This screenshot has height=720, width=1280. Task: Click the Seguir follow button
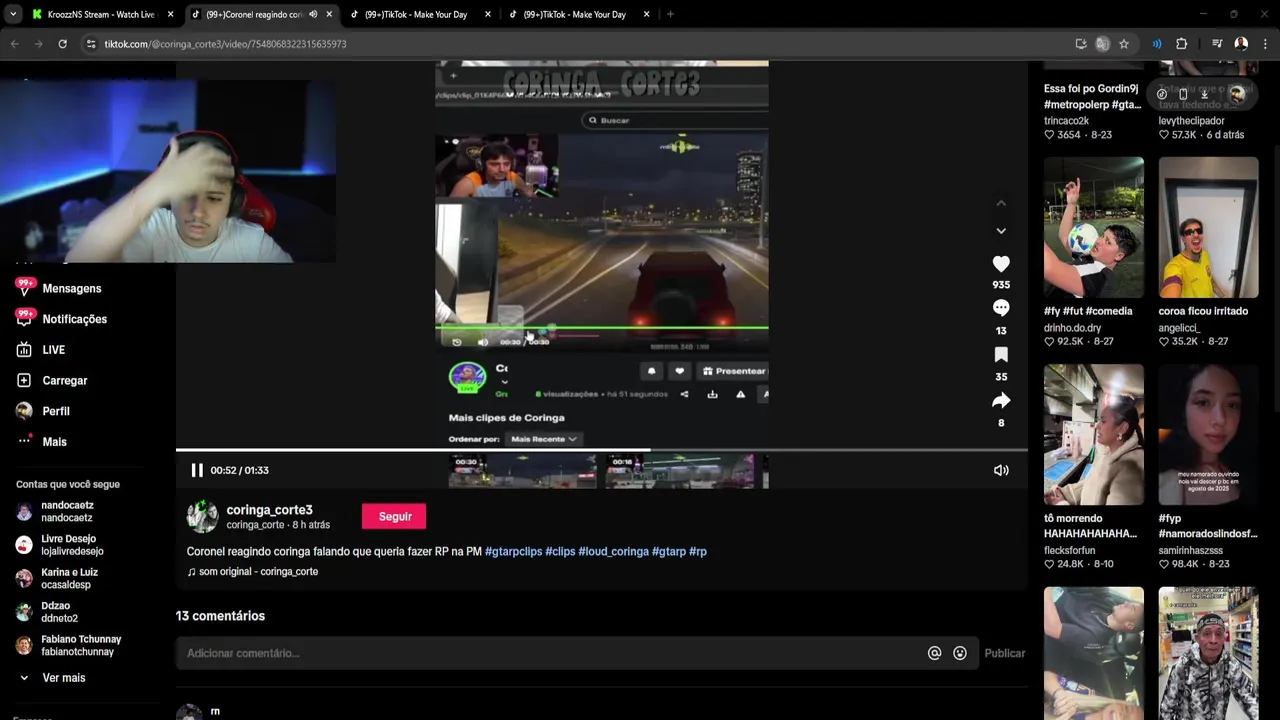(x=395, y=516)
